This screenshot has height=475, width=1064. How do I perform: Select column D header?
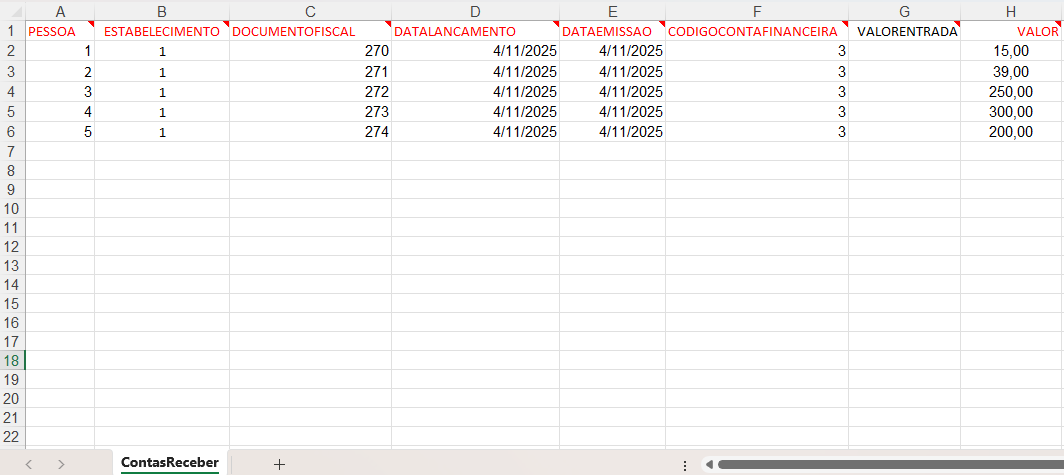(x=475, y=11)
